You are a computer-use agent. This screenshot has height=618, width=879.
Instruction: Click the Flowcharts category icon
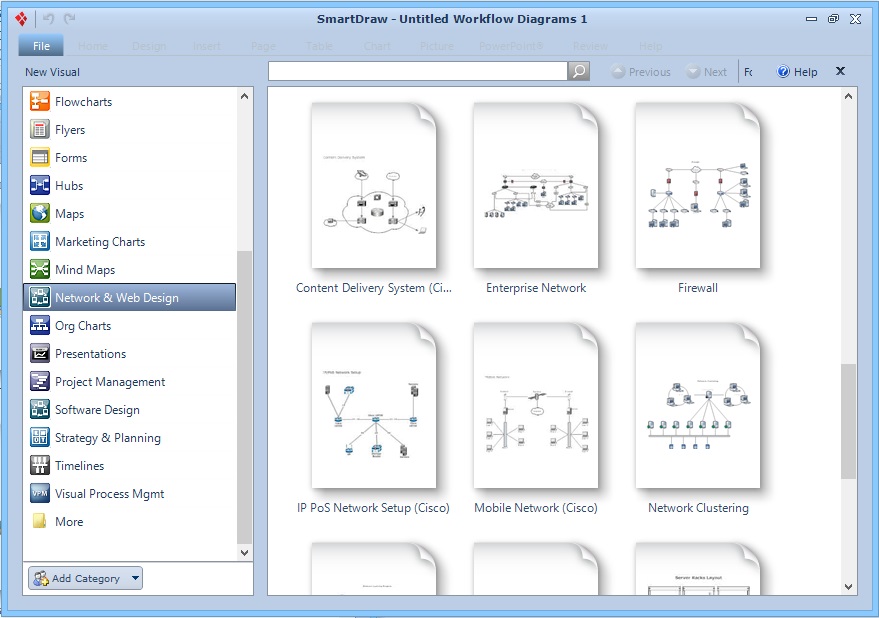[x=40, y=102]
